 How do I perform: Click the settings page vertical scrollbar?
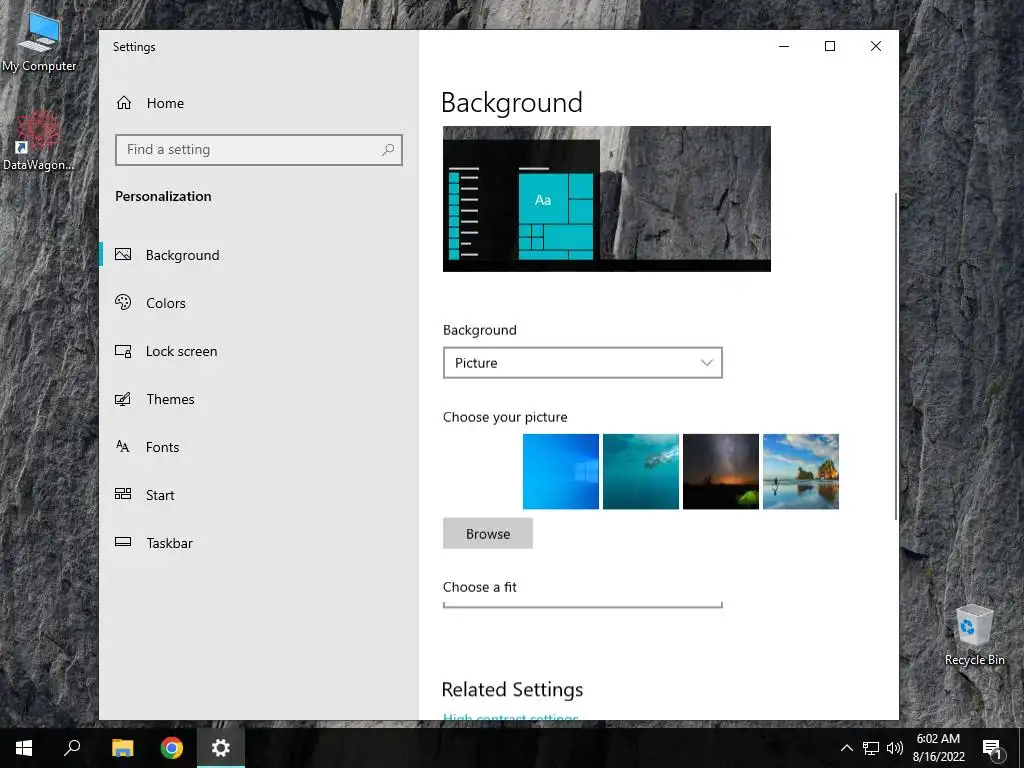pyautogui.click(x=895, y=356)
